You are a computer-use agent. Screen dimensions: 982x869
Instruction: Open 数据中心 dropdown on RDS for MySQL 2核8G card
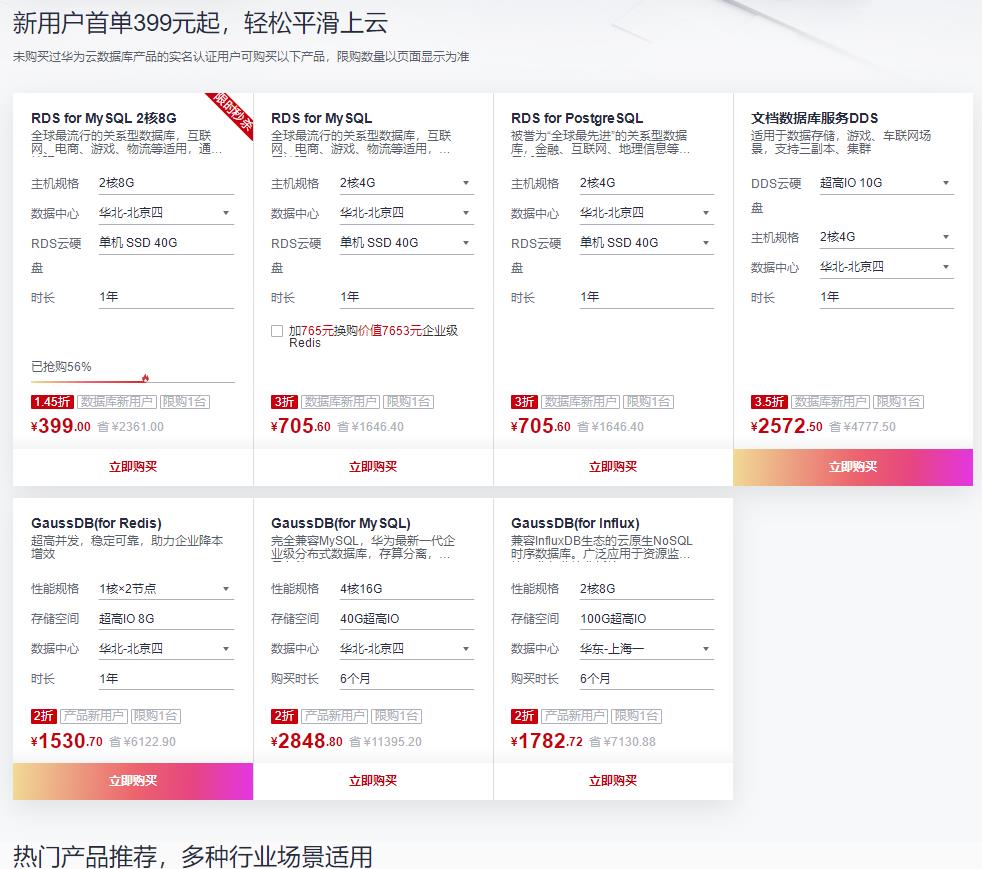click(165, 213)
